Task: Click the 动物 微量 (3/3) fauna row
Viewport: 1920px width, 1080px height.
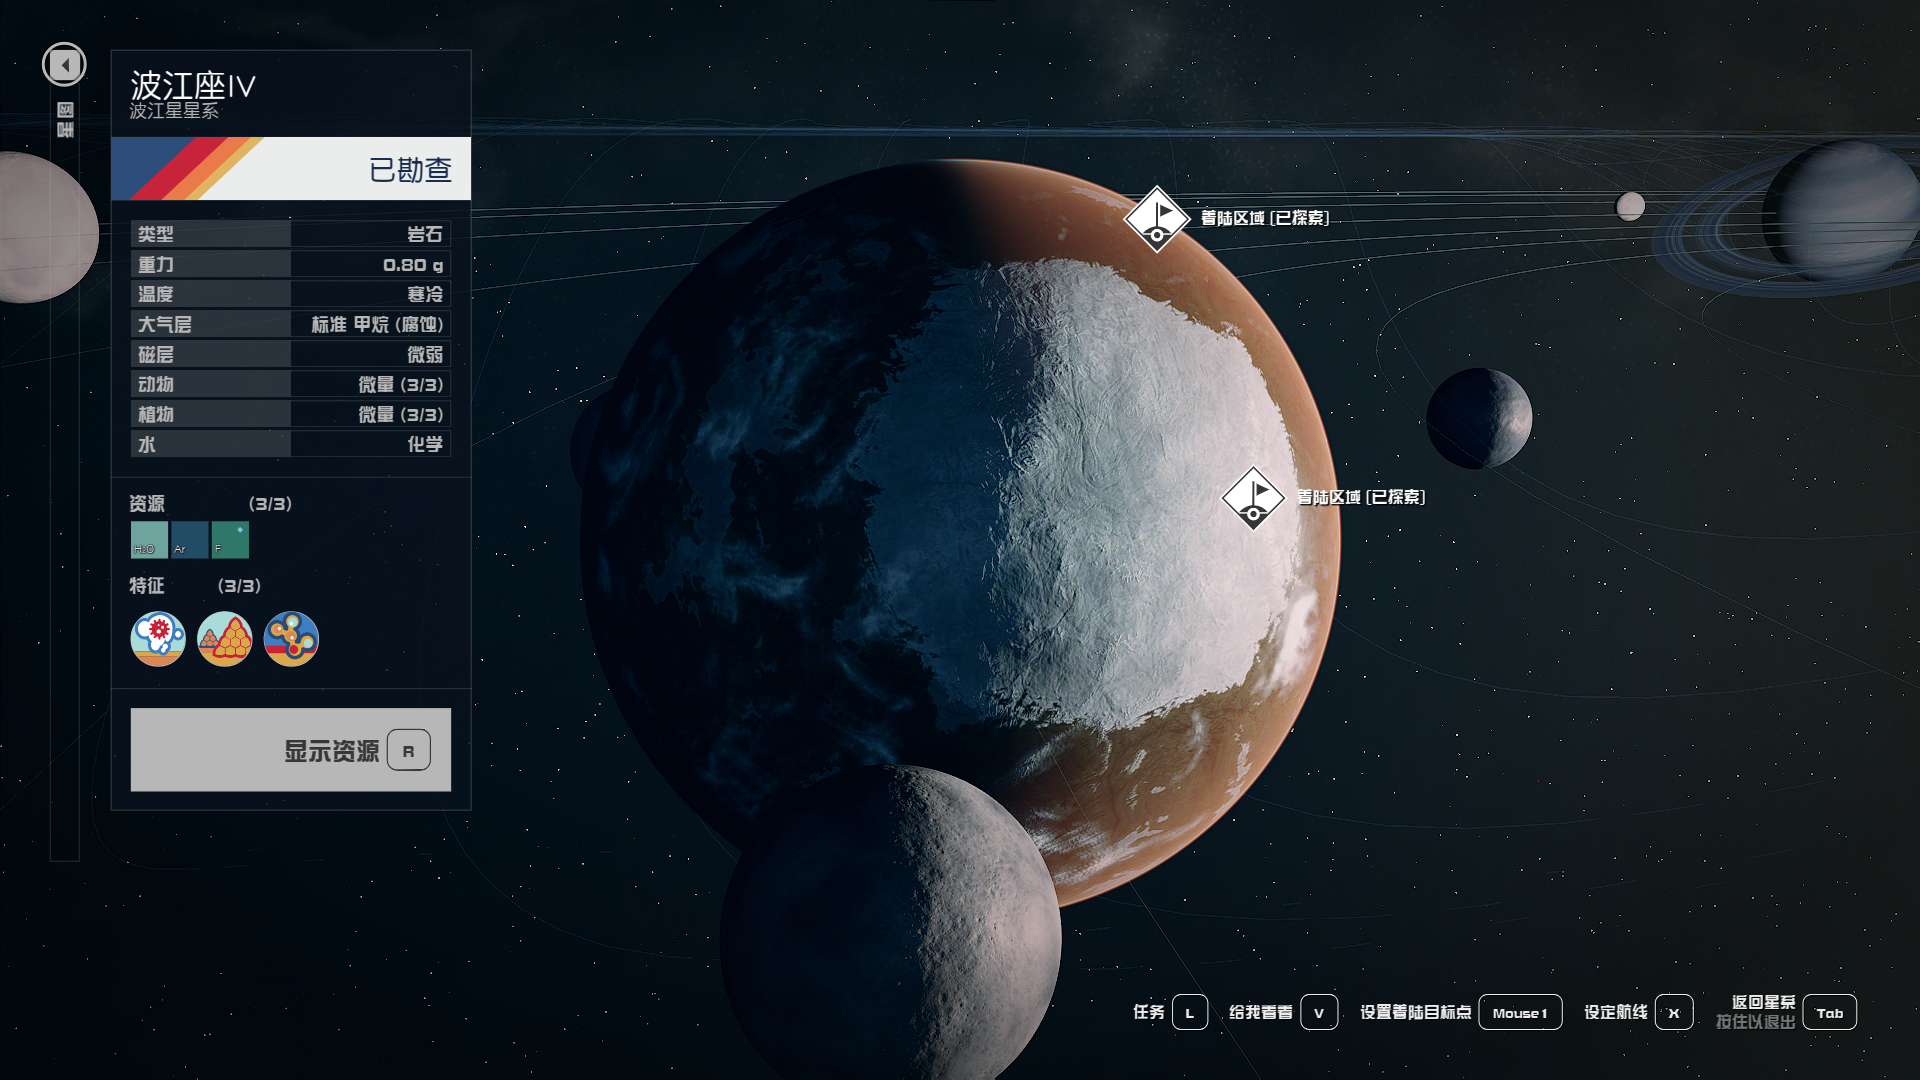Action: [291, 384]
